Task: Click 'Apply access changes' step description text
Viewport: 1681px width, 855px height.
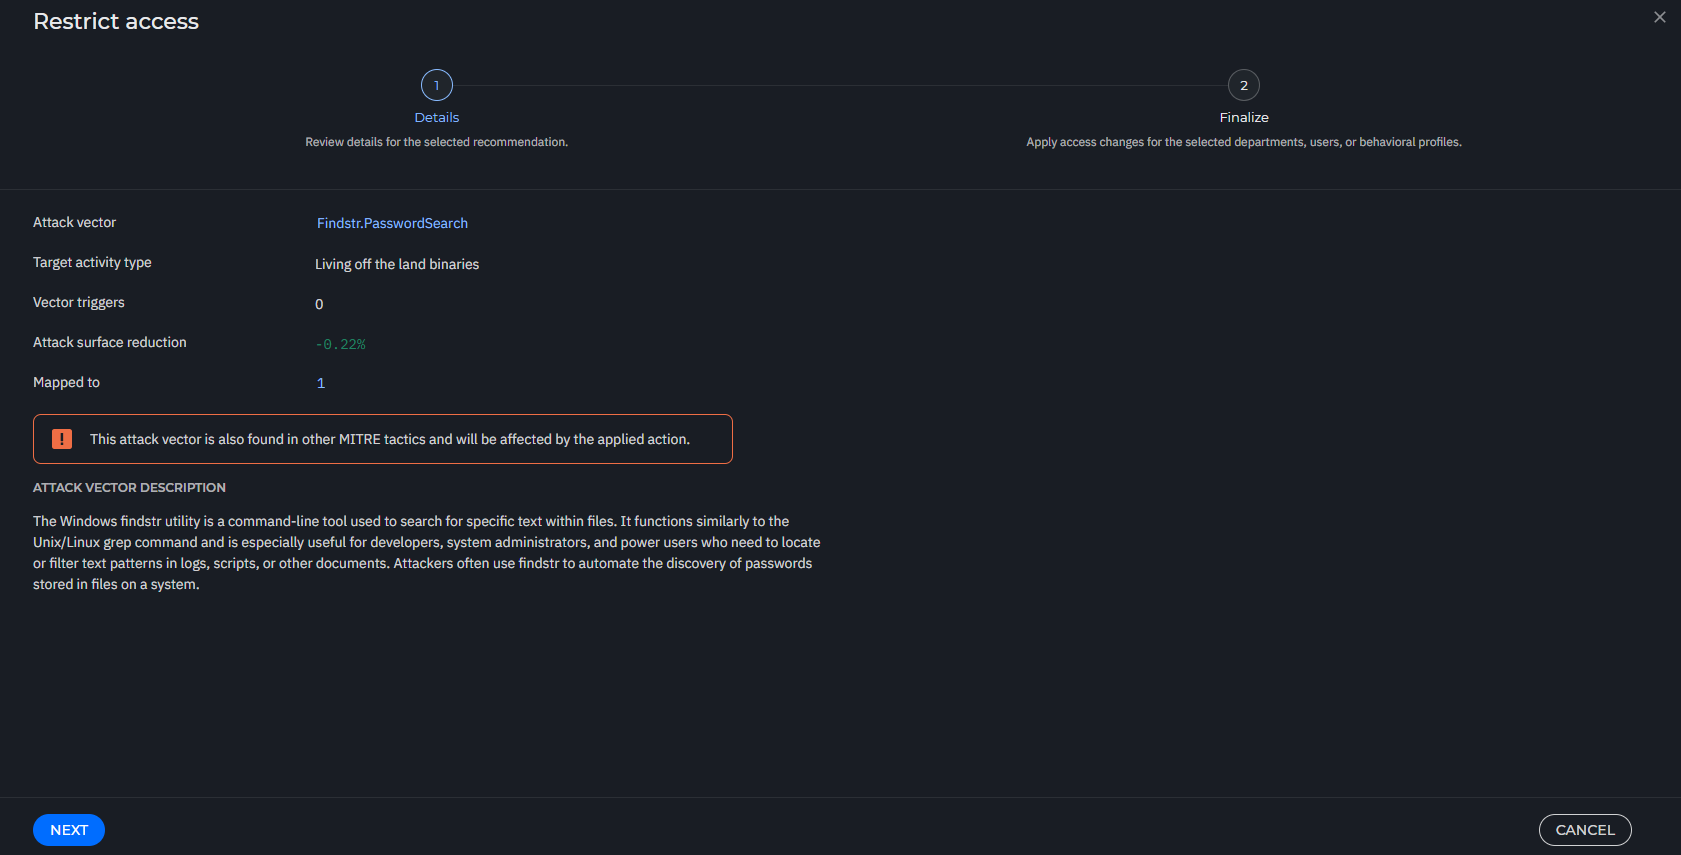Action: click(x=1244, y=142)
